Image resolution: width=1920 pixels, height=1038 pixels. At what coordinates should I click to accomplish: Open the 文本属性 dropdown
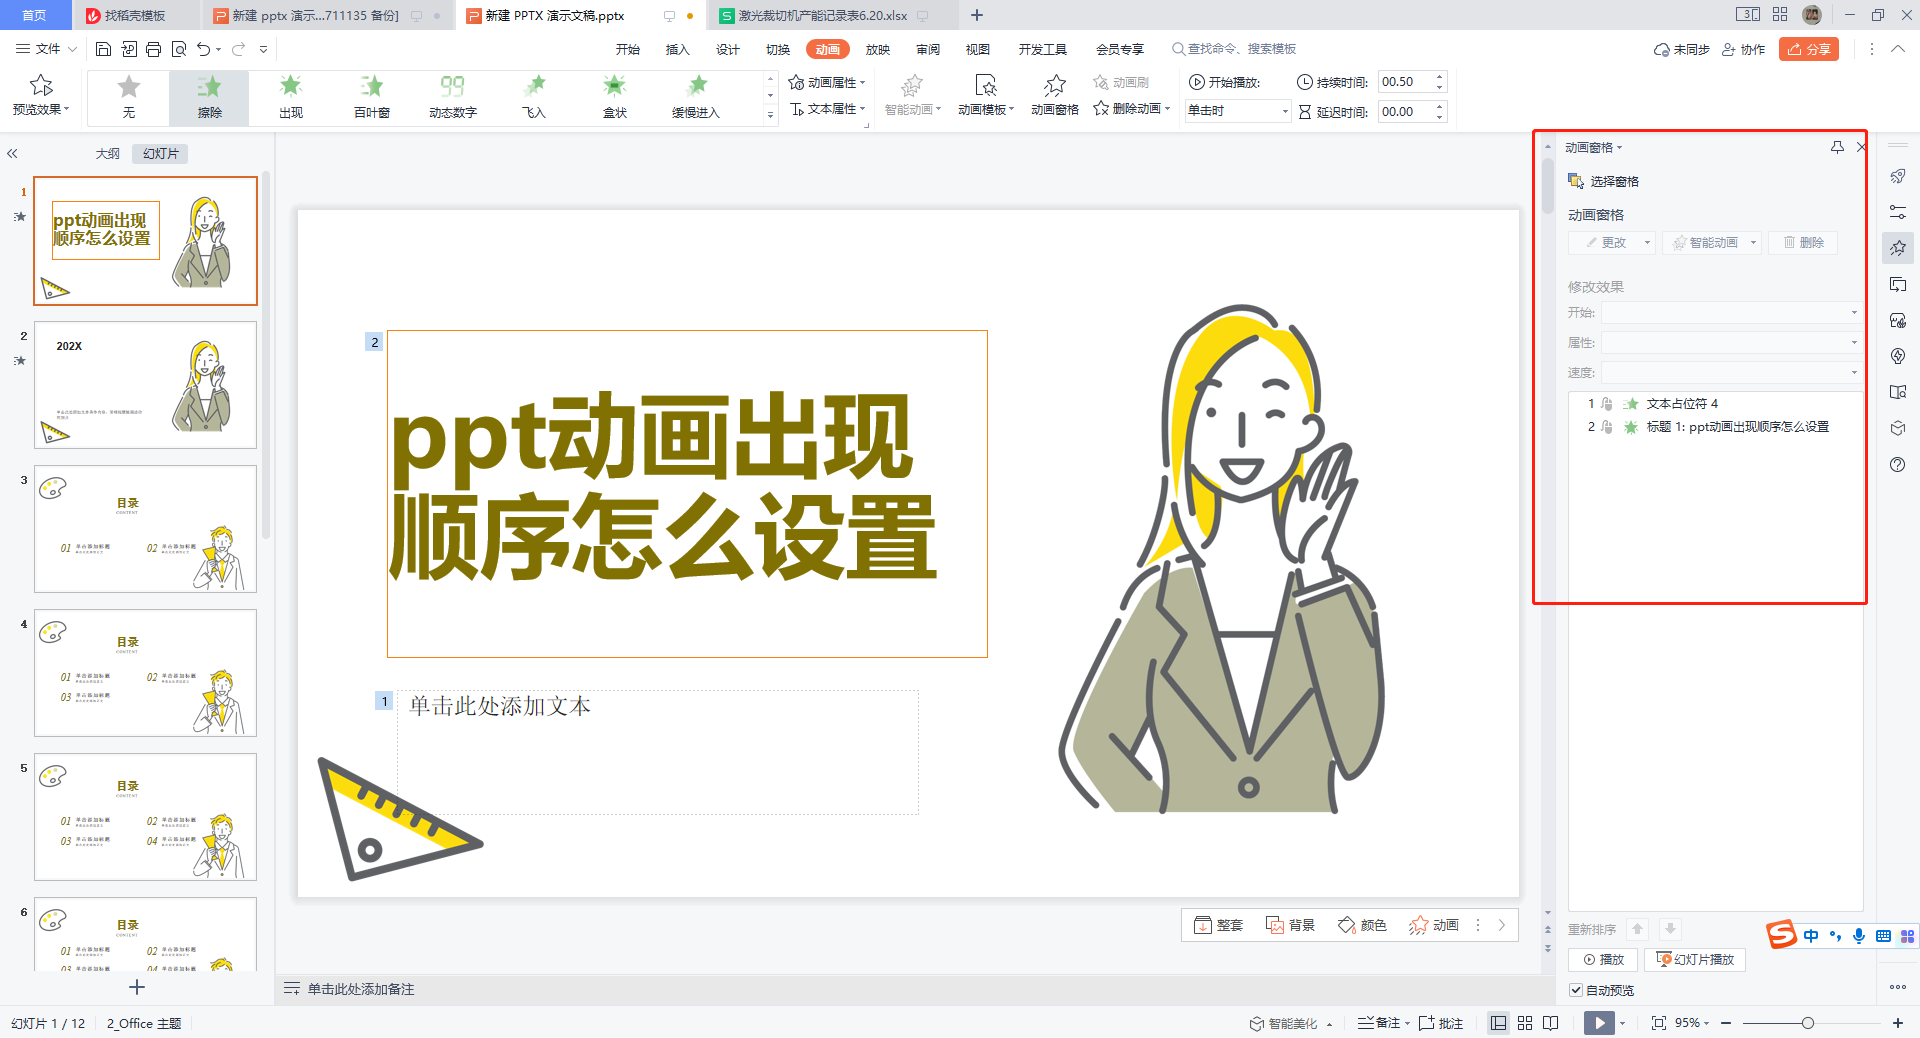pyautogui.click(x=827, y=109)
